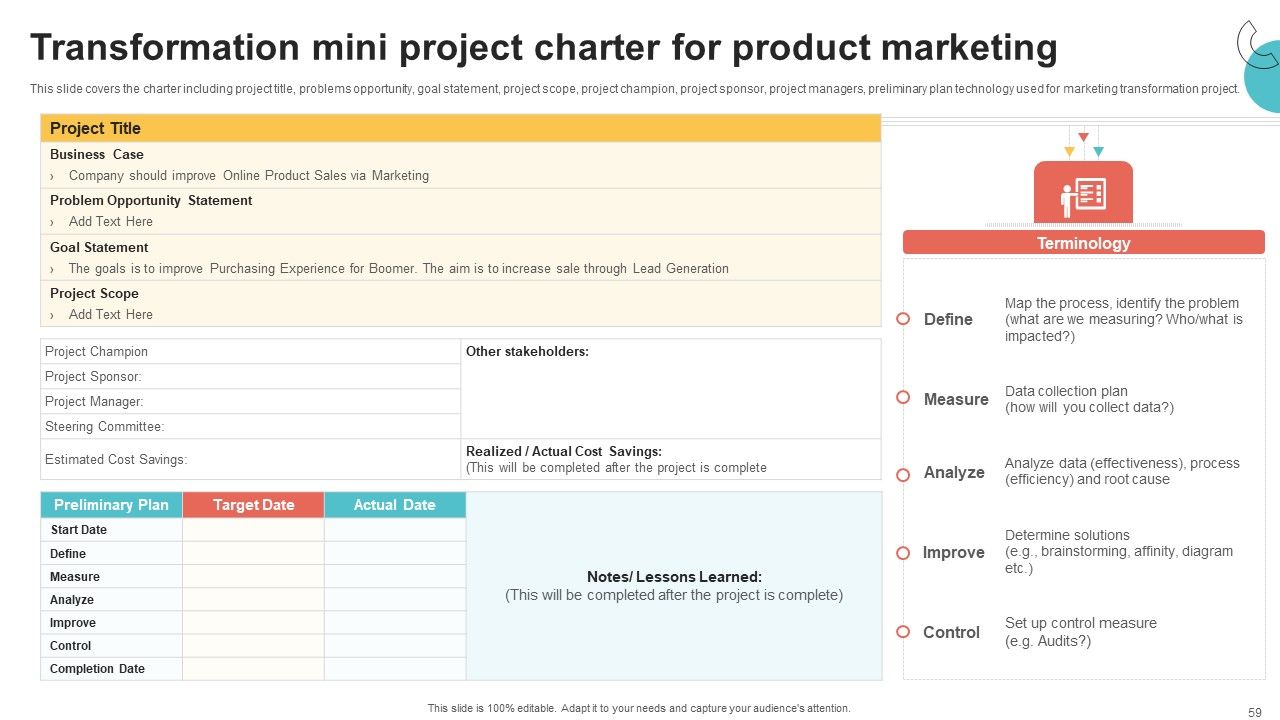The image size is (1280, 720).
Task: Click the circle bullet next to Control
Action: [x=903, y=632]
